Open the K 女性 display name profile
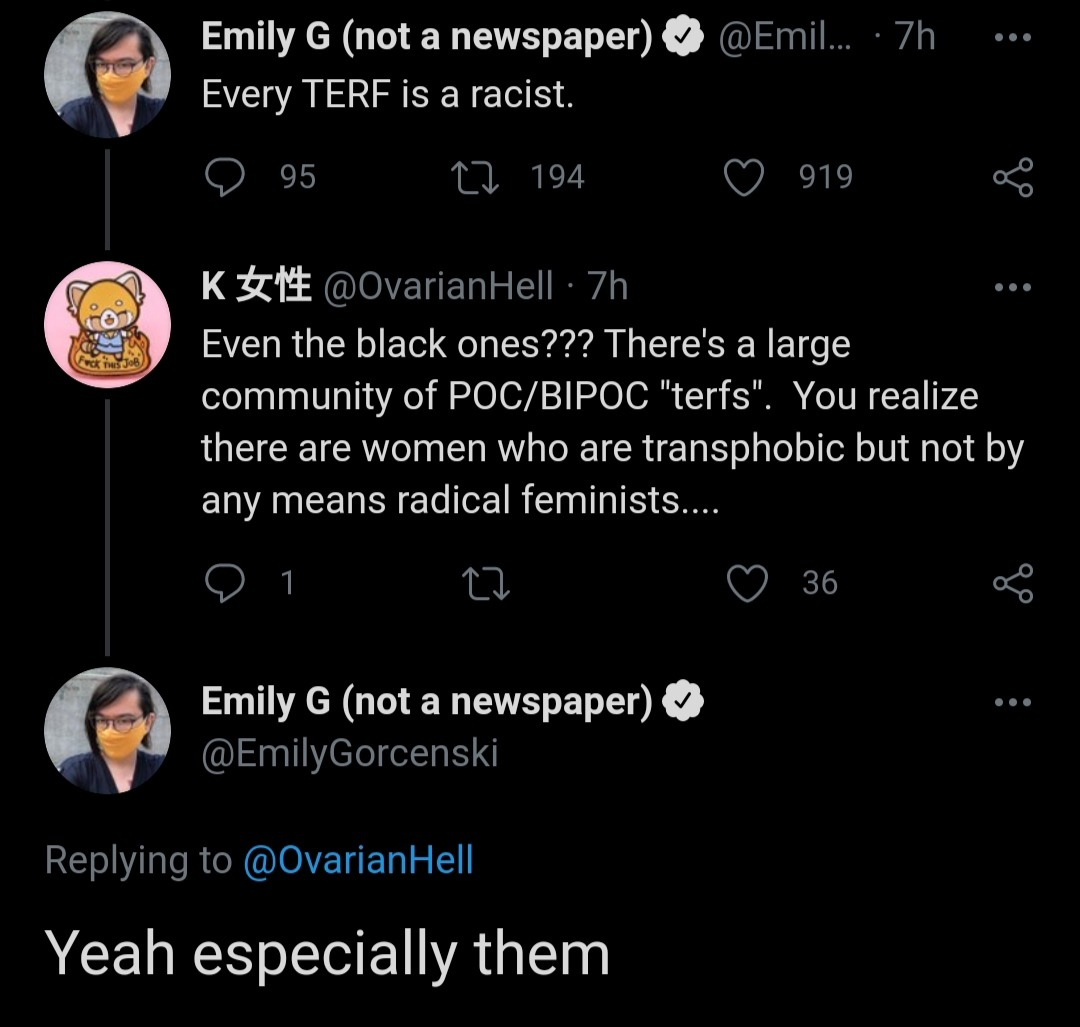1080x1027 pixels. [x=256, y=288]
